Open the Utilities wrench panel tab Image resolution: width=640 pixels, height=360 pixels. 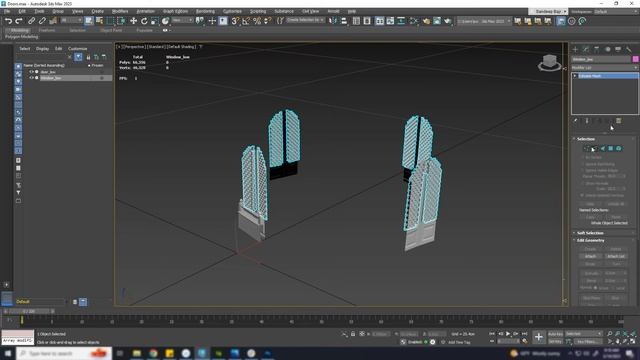click(x=629, y=49)
